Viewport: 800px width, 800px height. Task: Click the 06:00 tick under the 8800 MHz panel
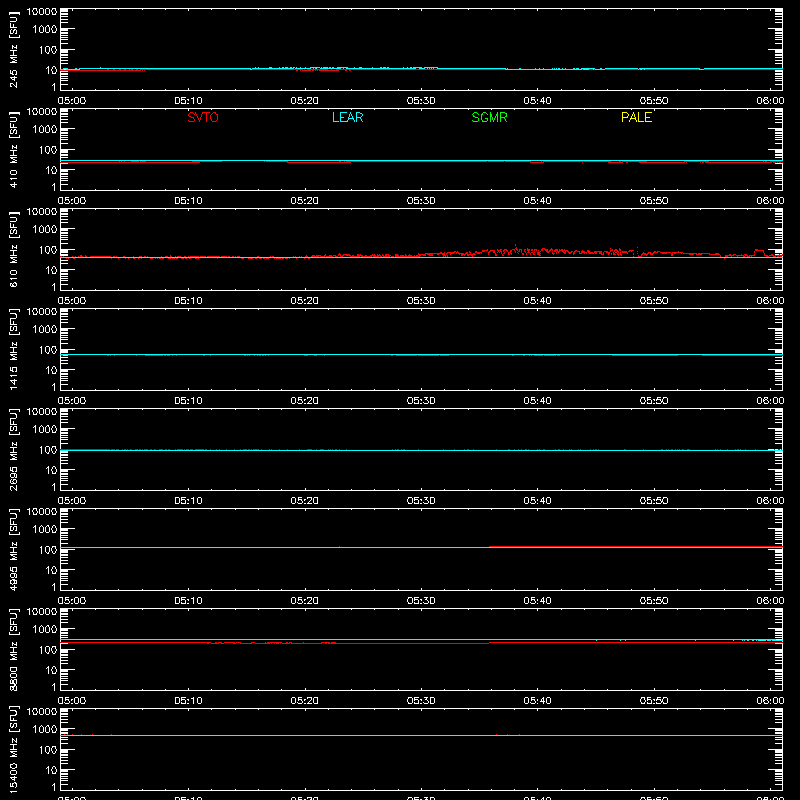tap(770, 701)
